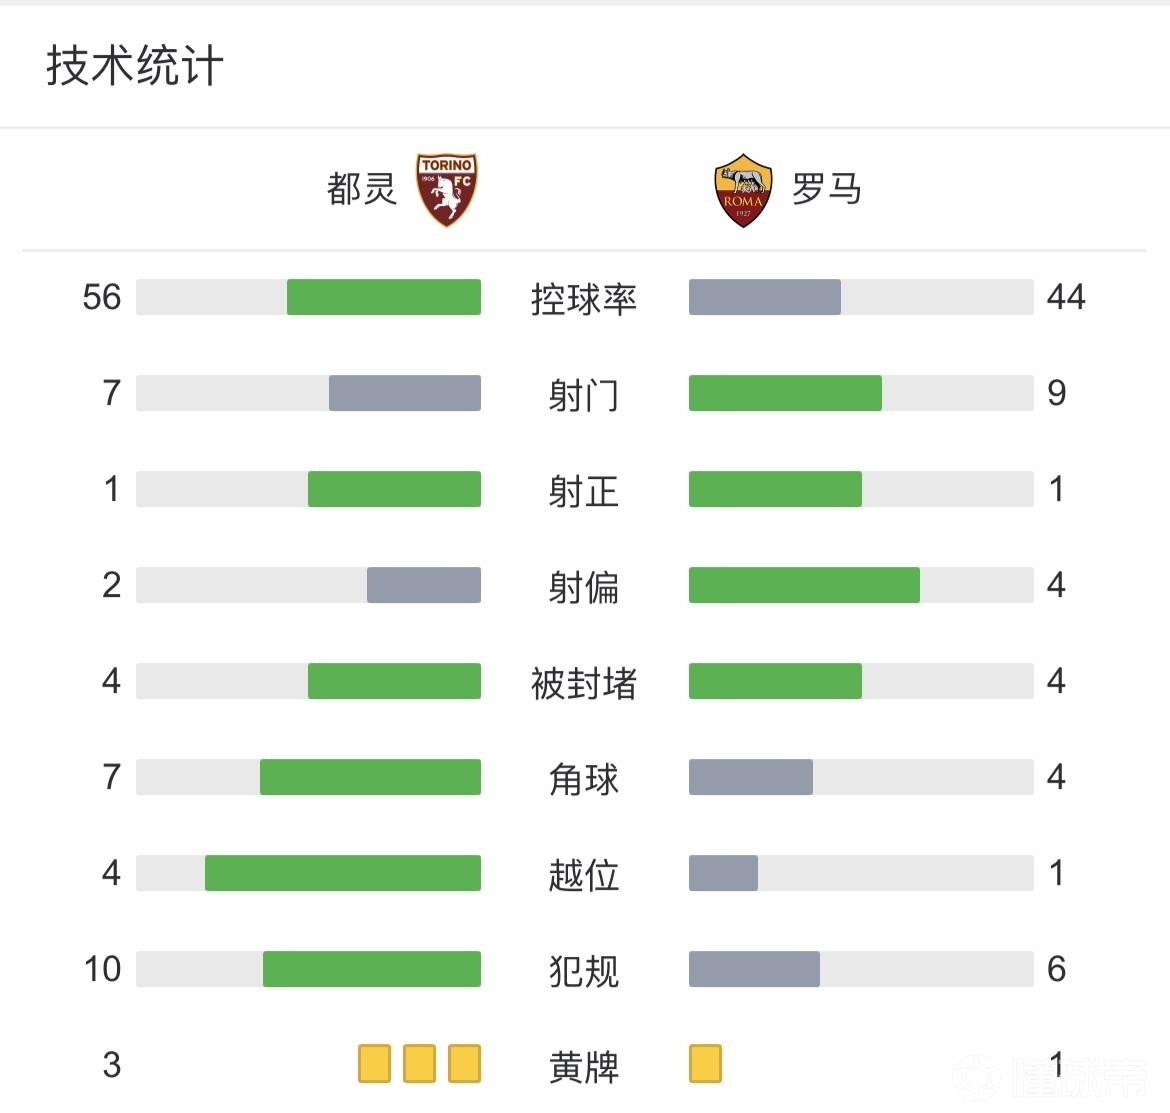Screen dimensions: 1170x1113
Task: Tap the 罗马 team name
Action: coord(826,189)
